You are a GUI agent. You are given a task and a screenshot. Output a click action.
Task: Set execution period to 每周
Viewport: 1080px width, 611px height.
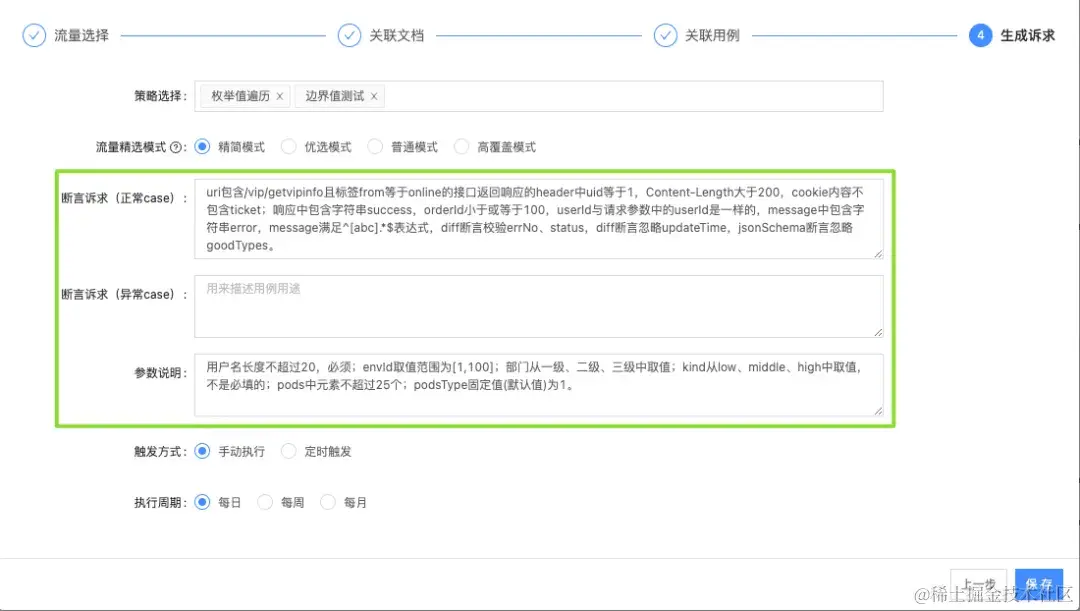pyautogui.click(x=265, y=502)
